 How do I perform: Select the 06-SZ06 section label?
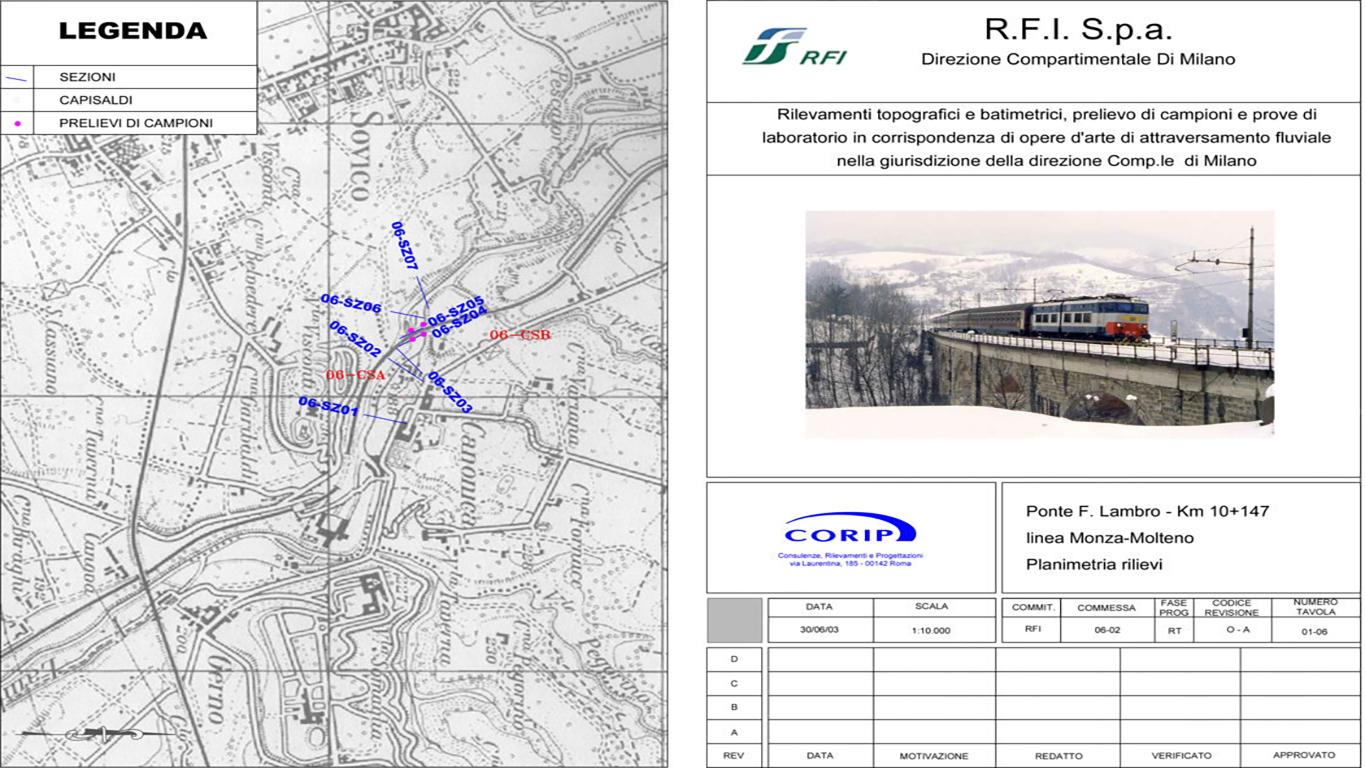(351, 303)
